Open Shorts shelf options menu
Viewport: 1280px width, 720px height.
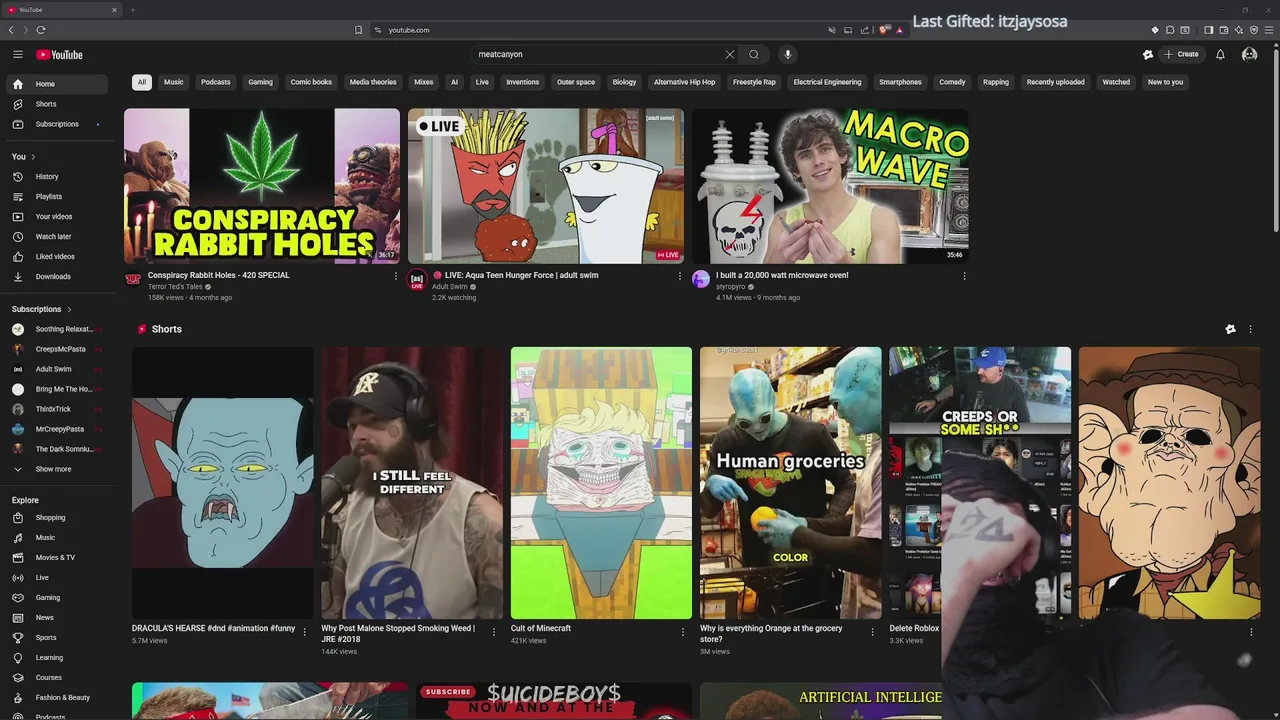coord(1250,329)
